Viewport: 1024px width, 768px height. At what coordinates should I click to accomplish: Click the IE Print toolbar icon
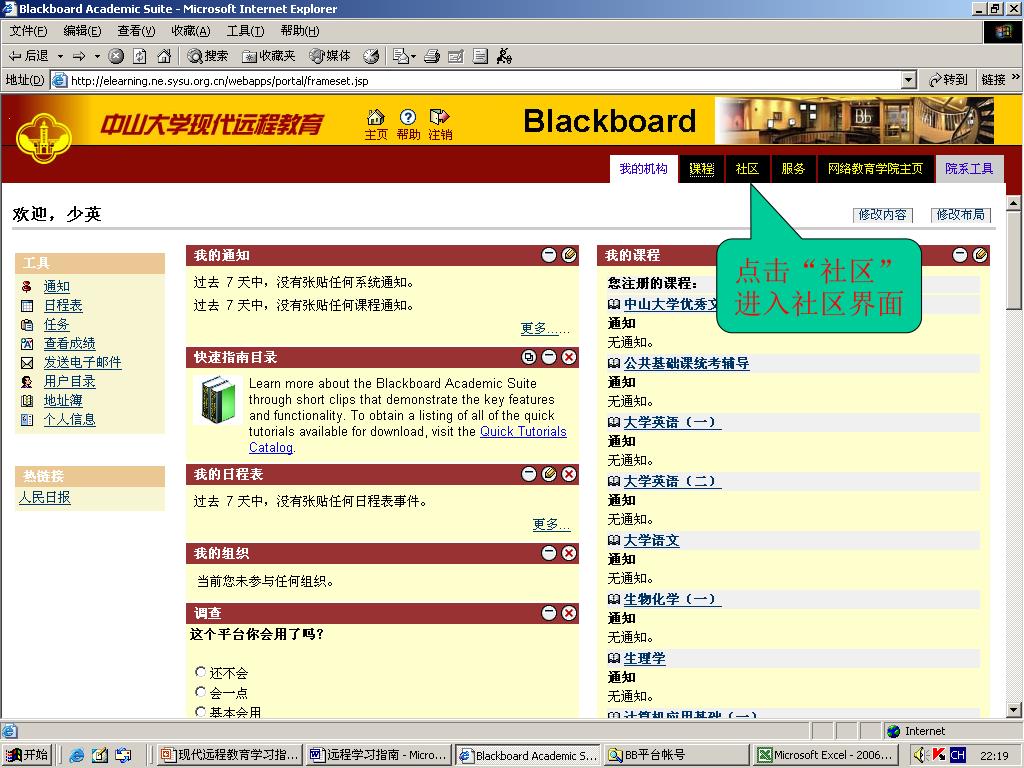432,56
